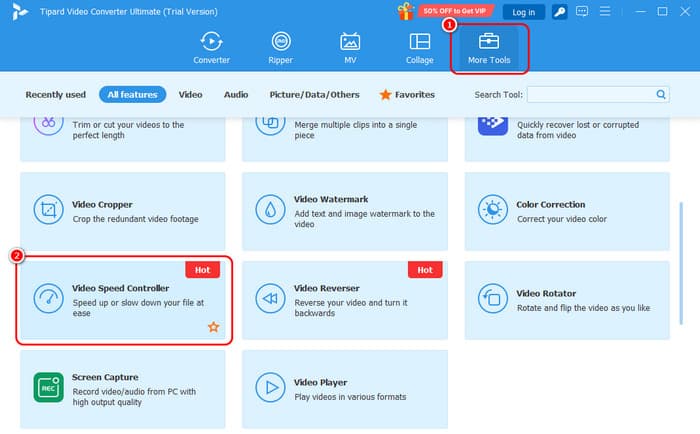This screenshot has width=700, height=434.
Task: Toggle favorite star on Video Speed Controller
Action: click(213, 327)
